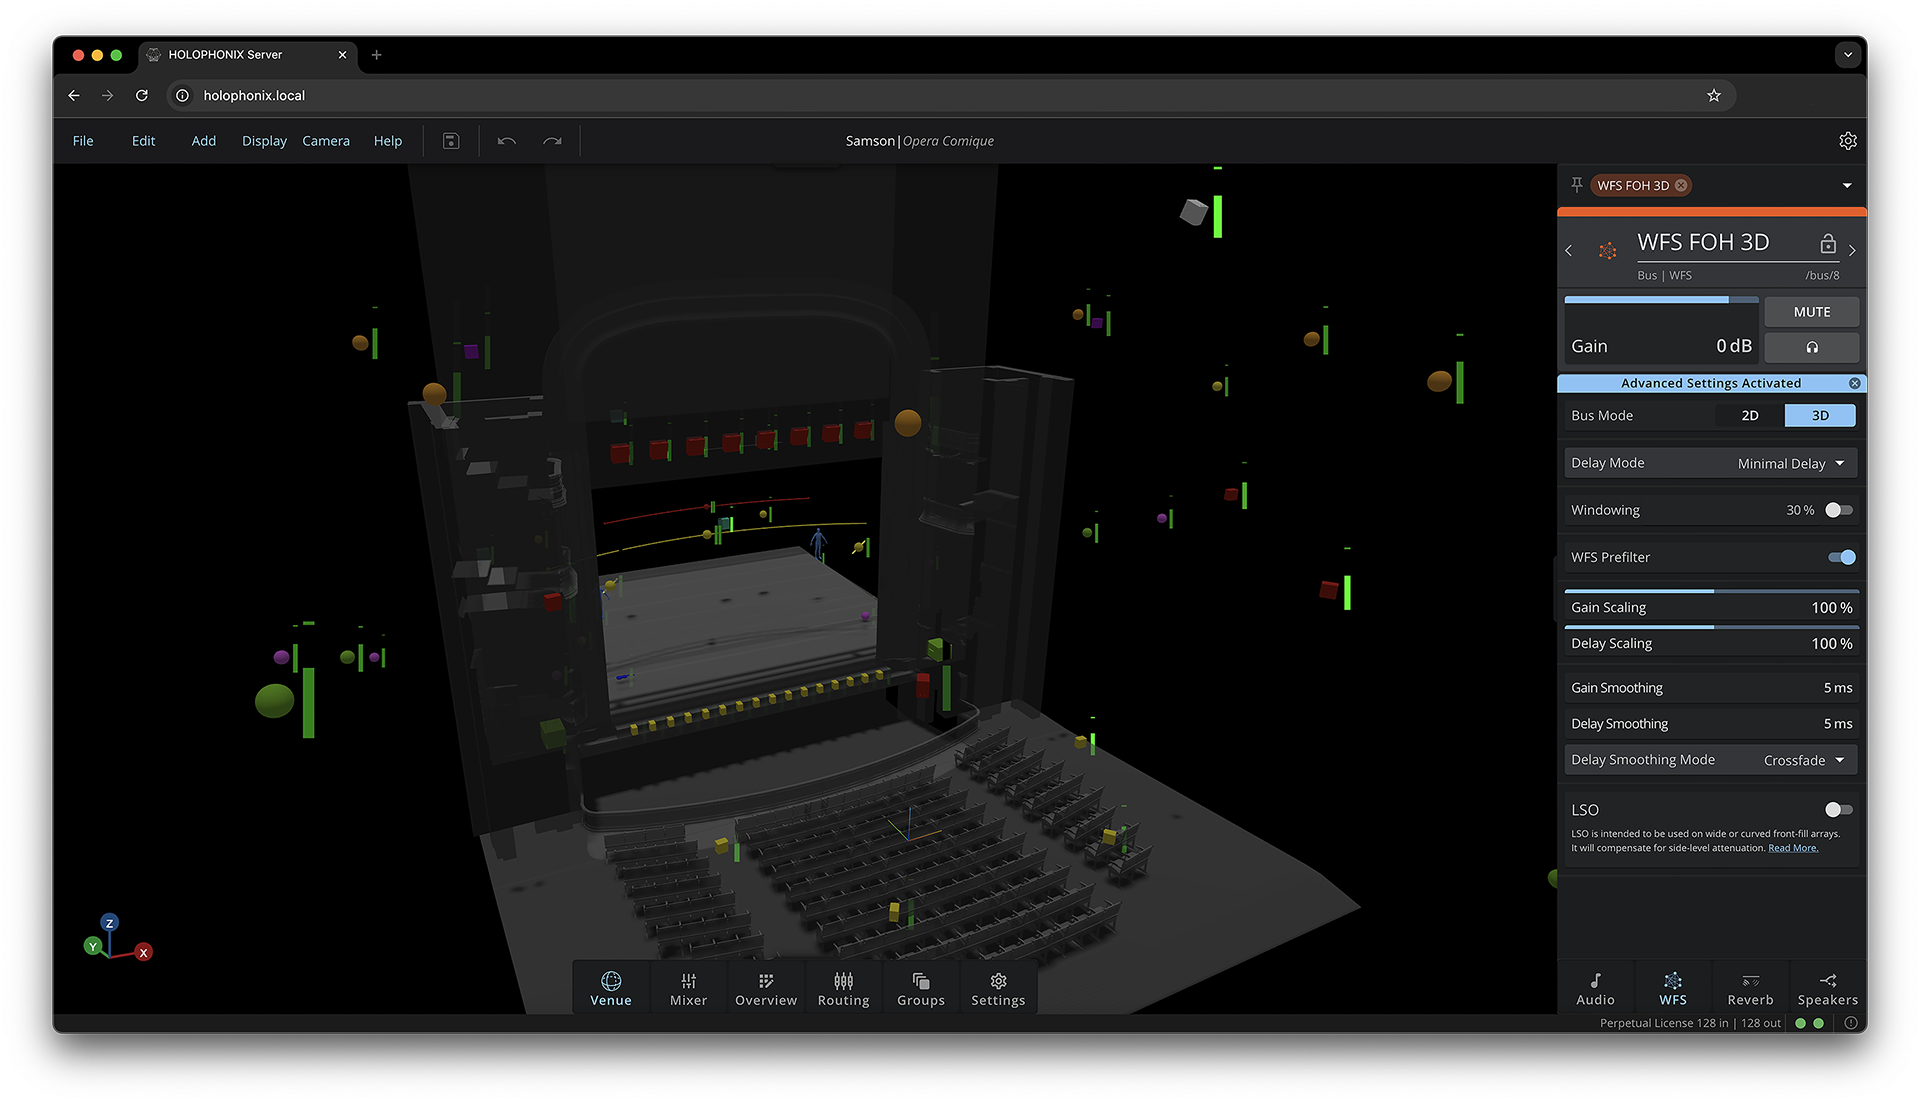This screenshot has height=1103, width=1920.
Task: Enable the Windowing toggle
Action: click(x=1838, y=510)
